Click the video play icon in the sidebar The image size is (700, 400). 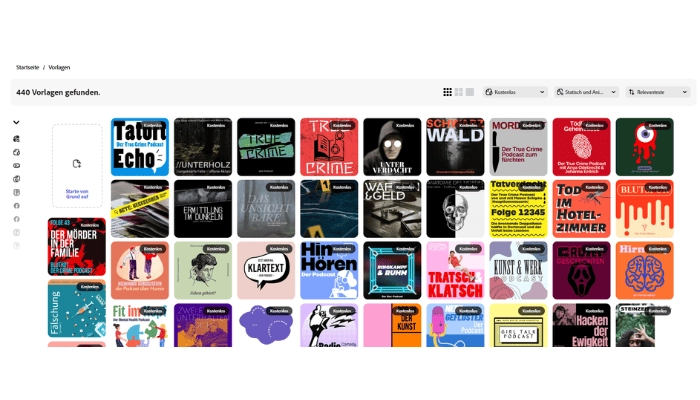pos(17,166)
